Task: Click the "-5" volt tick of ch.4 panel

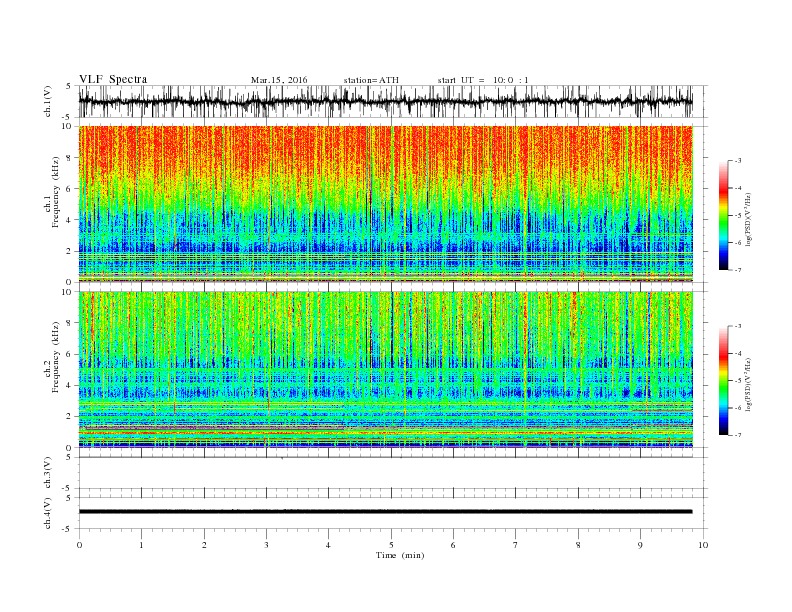Action: point(68,529)
